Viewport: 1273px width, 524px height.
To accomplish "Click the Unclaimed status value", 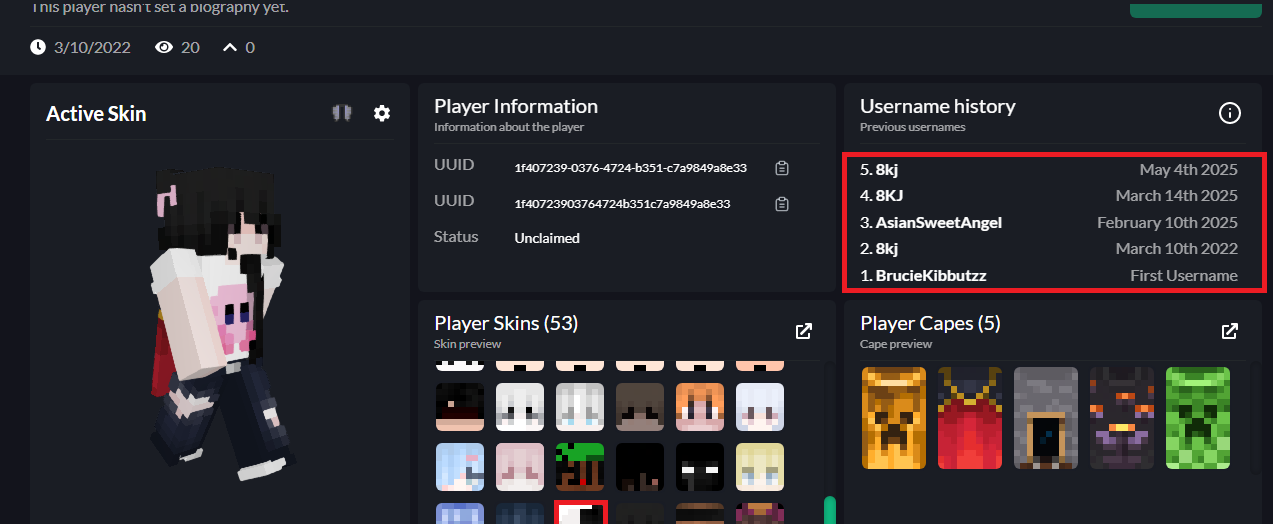I will (x=547, y=238).
